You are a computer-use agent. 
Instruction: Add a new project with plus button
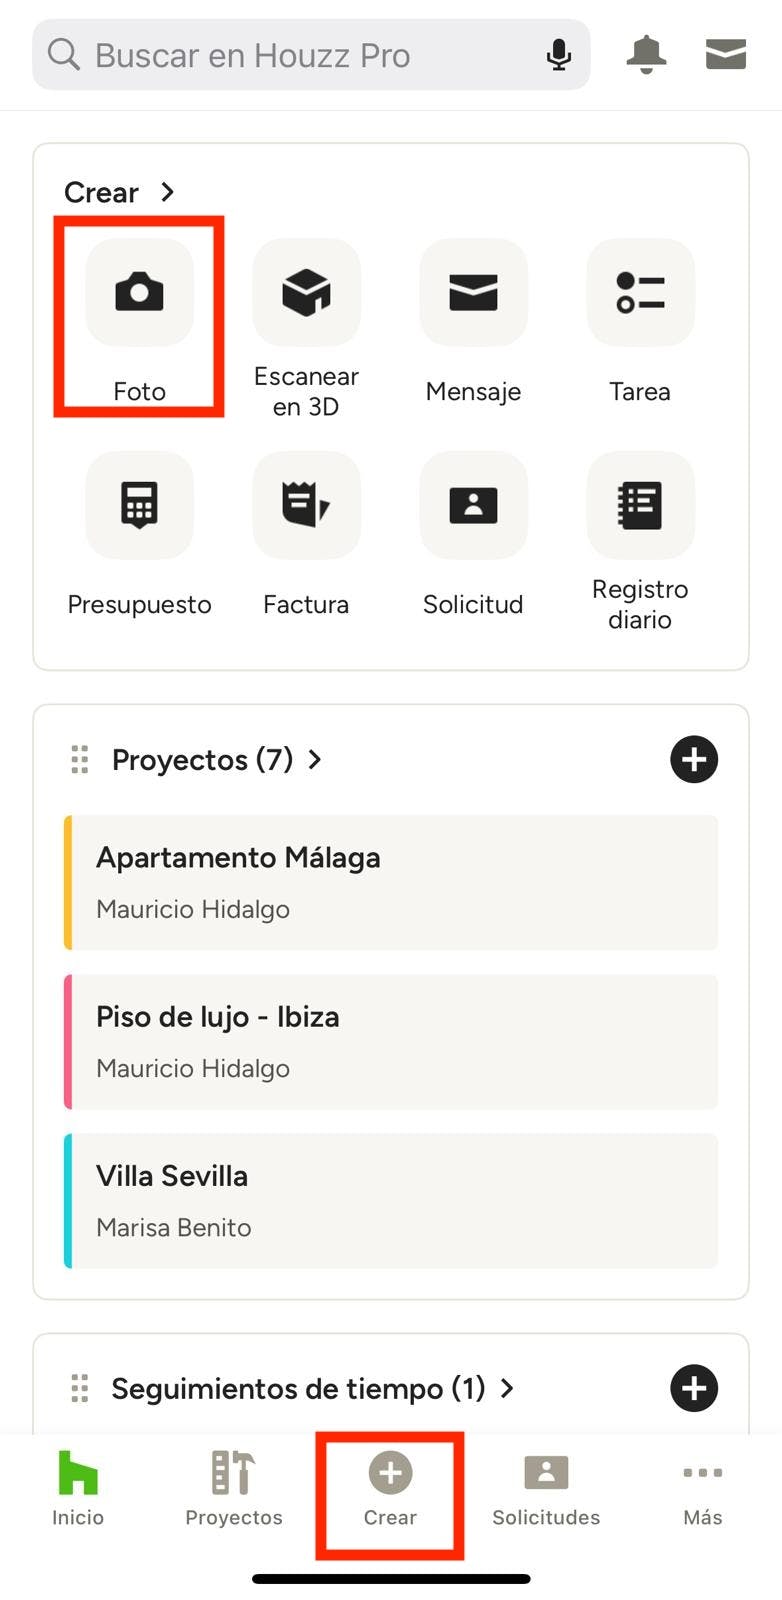pos(694,760)
